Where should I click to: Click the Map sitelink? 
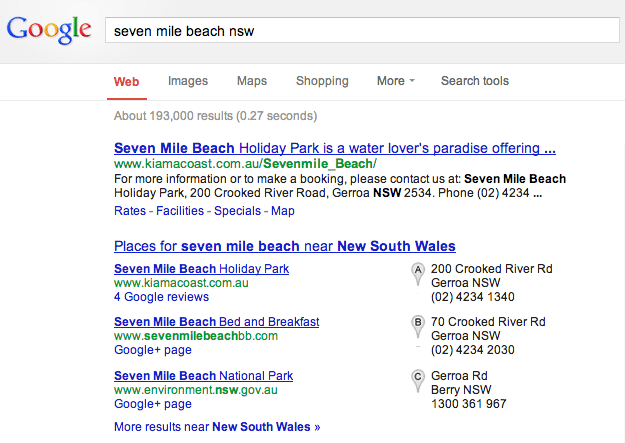tap(283, 211)
